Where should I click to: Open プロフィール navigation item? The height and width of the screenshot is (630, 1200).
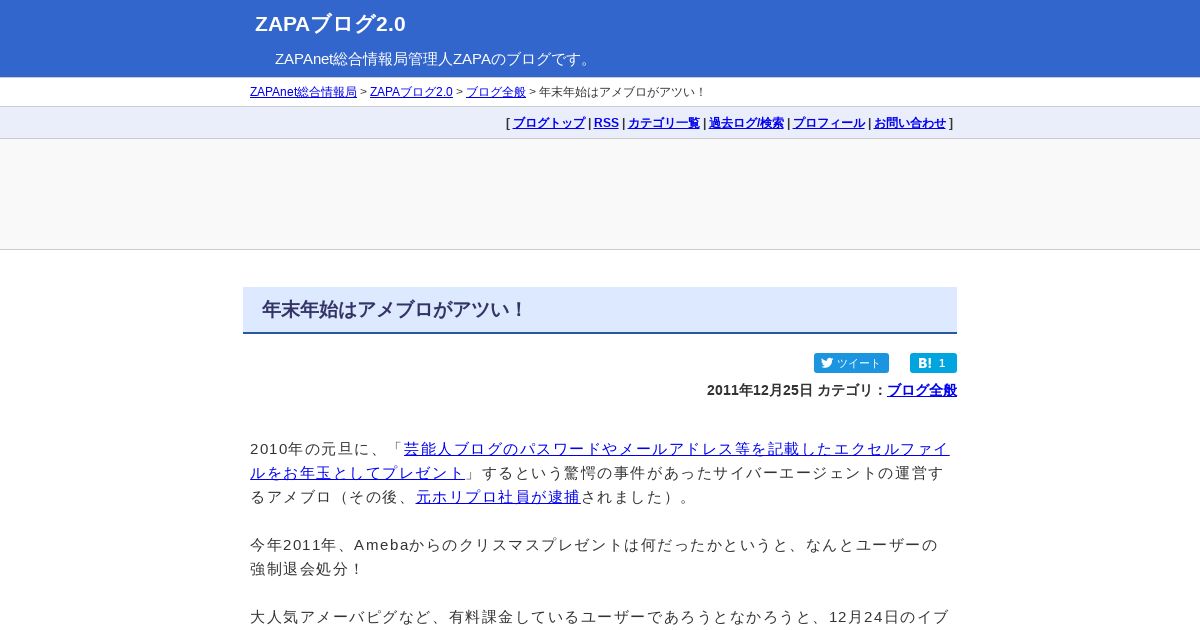tap(829, 123)
